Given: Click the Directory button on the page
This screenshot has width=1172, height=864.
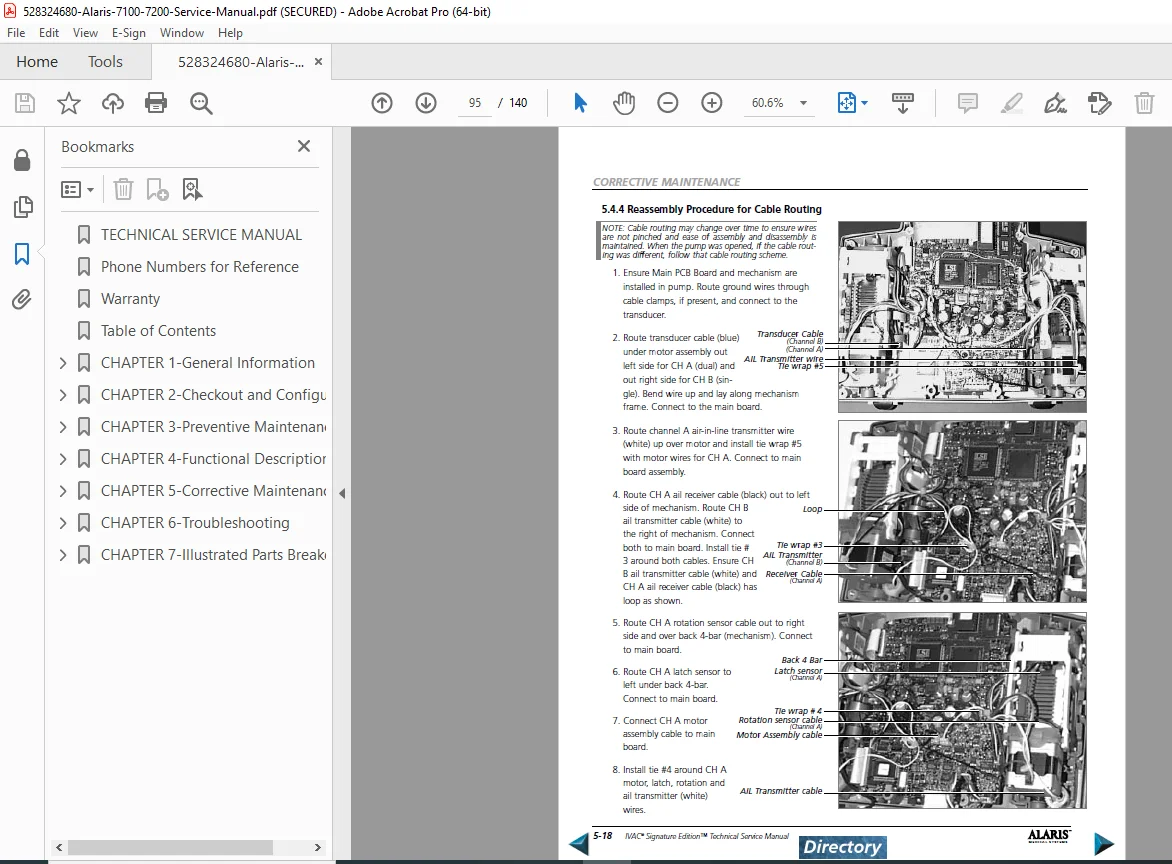Looking at the screenshot, I should [842, 847].
